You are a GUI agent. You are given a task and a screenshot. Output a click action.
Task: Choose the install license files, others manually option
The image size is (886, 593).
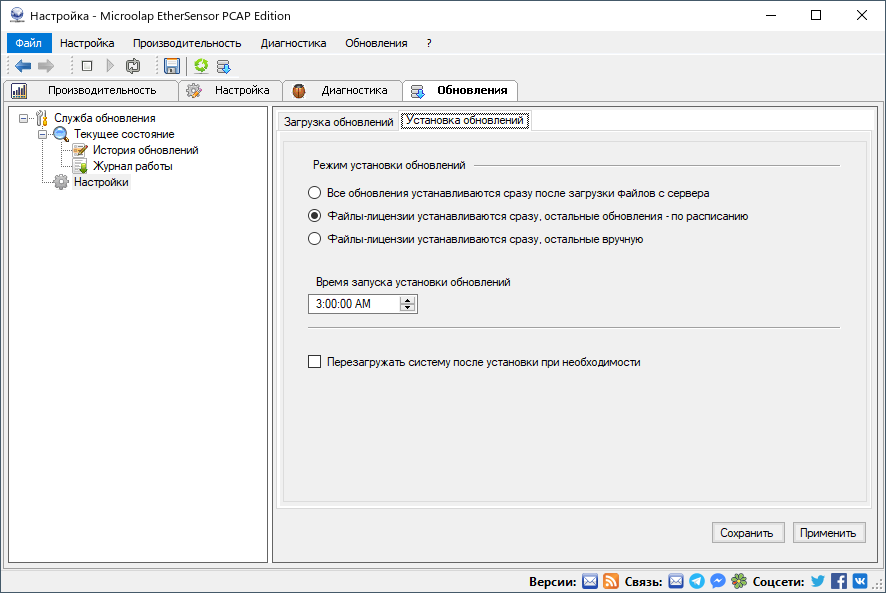click(x=315, y=237)
